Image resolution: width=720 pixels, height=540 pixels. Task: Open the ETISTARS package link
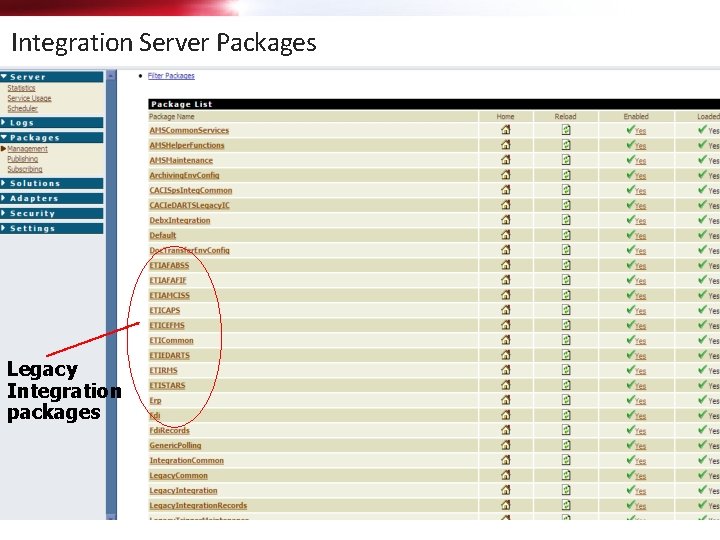(167, 385)
